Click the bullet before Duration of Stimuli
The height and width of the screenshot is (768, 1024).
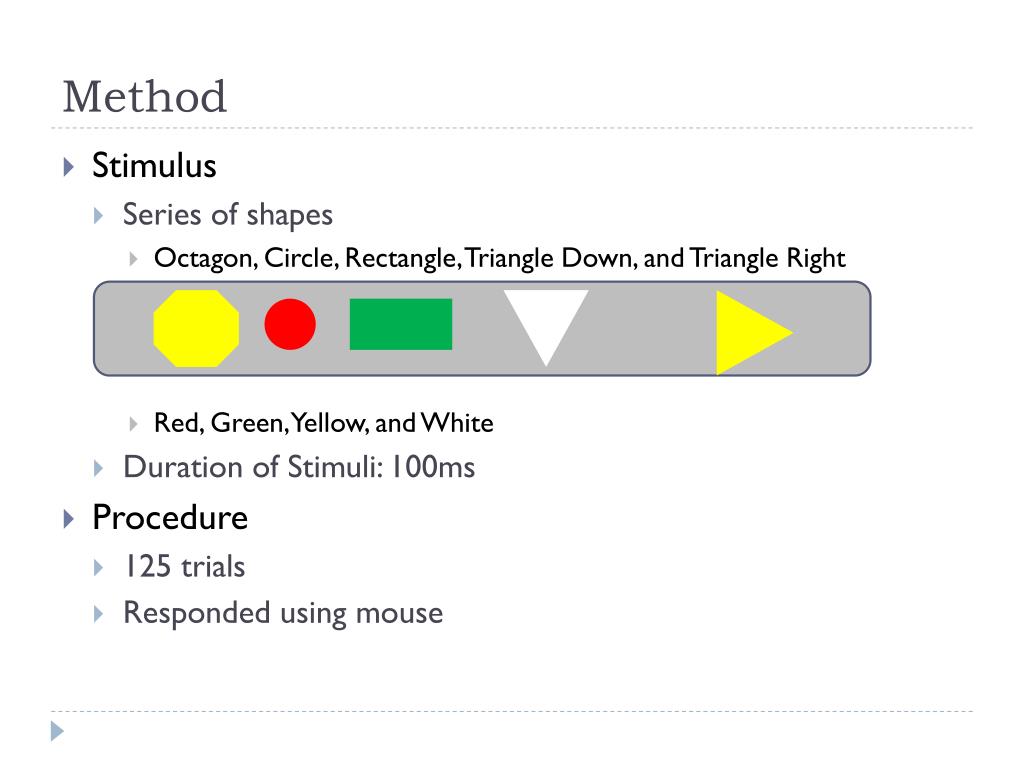[99, 468]
